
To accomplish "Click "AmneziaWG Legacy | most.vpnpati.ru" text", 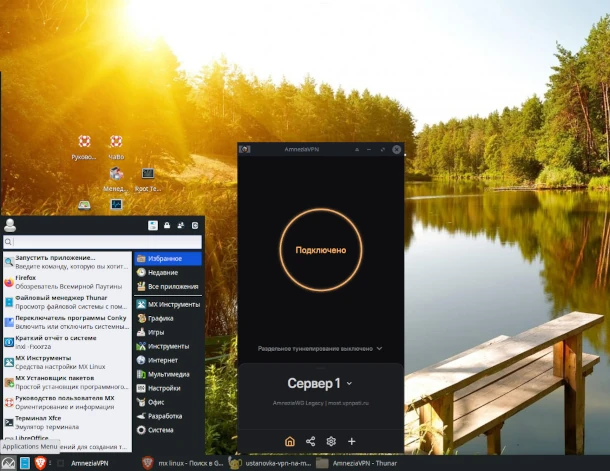I will pos(321,403).
